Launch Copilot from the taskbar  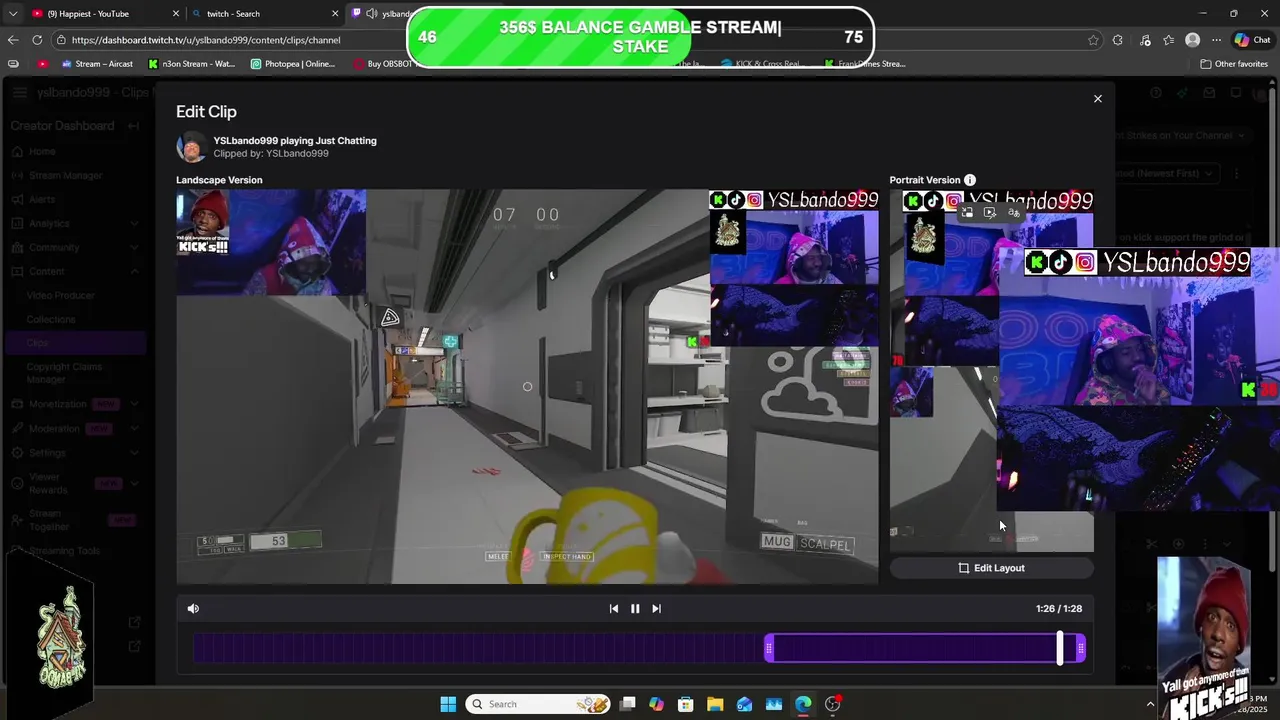pyautogui.click(x=656, y=704)
